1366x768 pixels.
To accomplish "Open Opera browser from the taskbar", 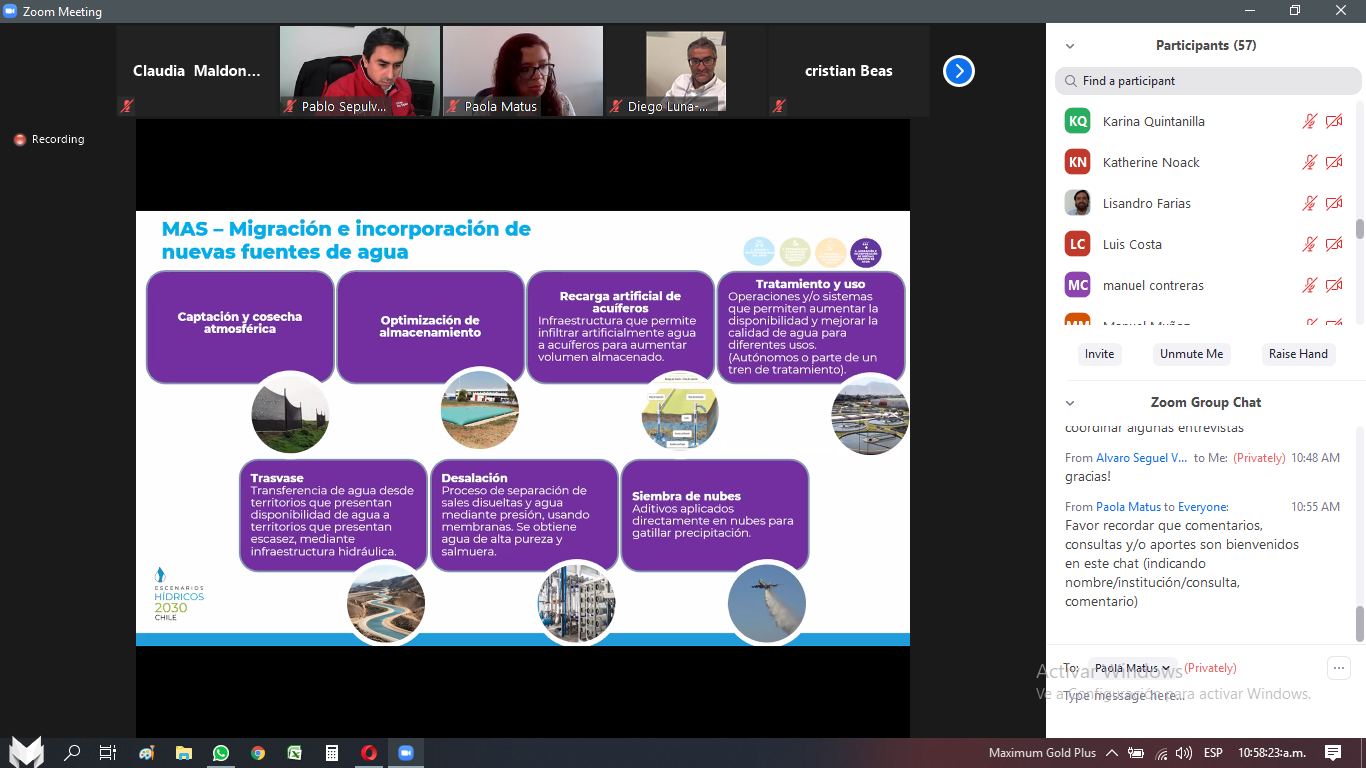I will pos(369,753).
